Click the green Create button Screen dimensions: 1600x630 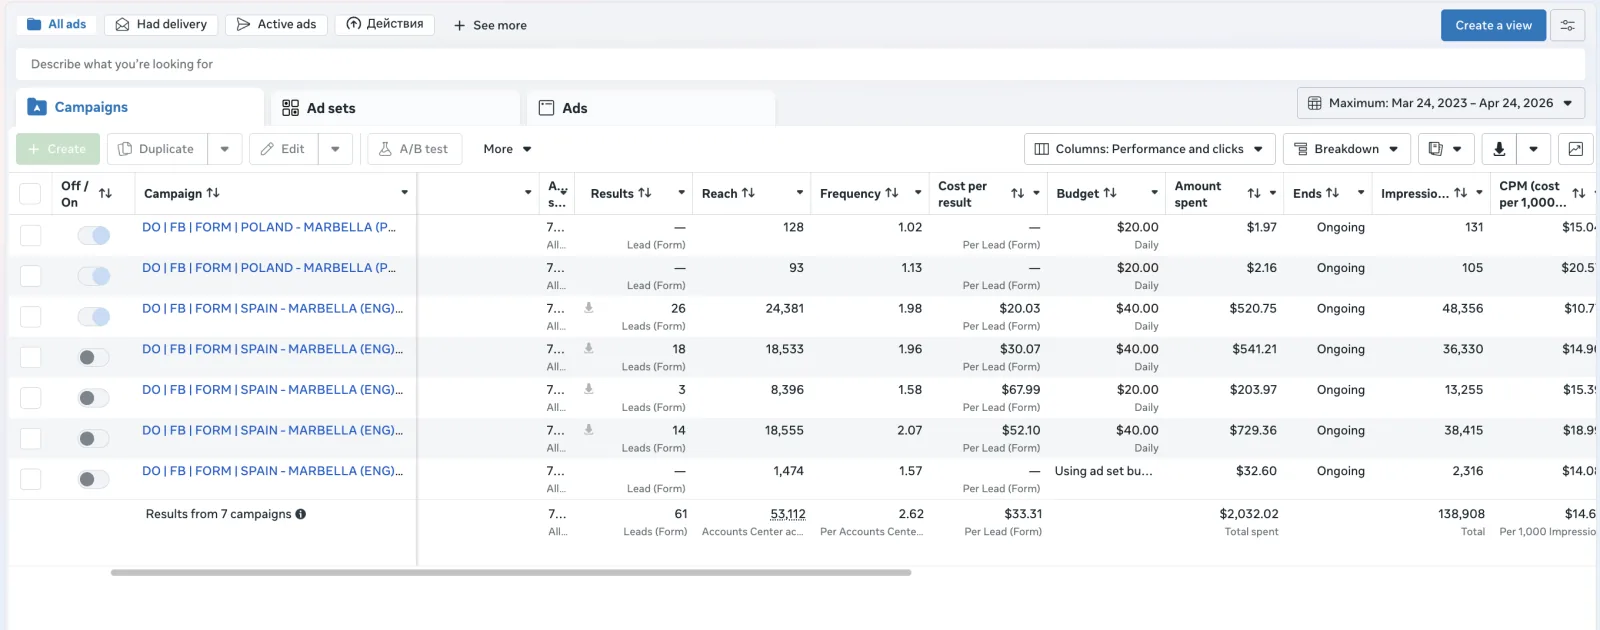point(58,149)
